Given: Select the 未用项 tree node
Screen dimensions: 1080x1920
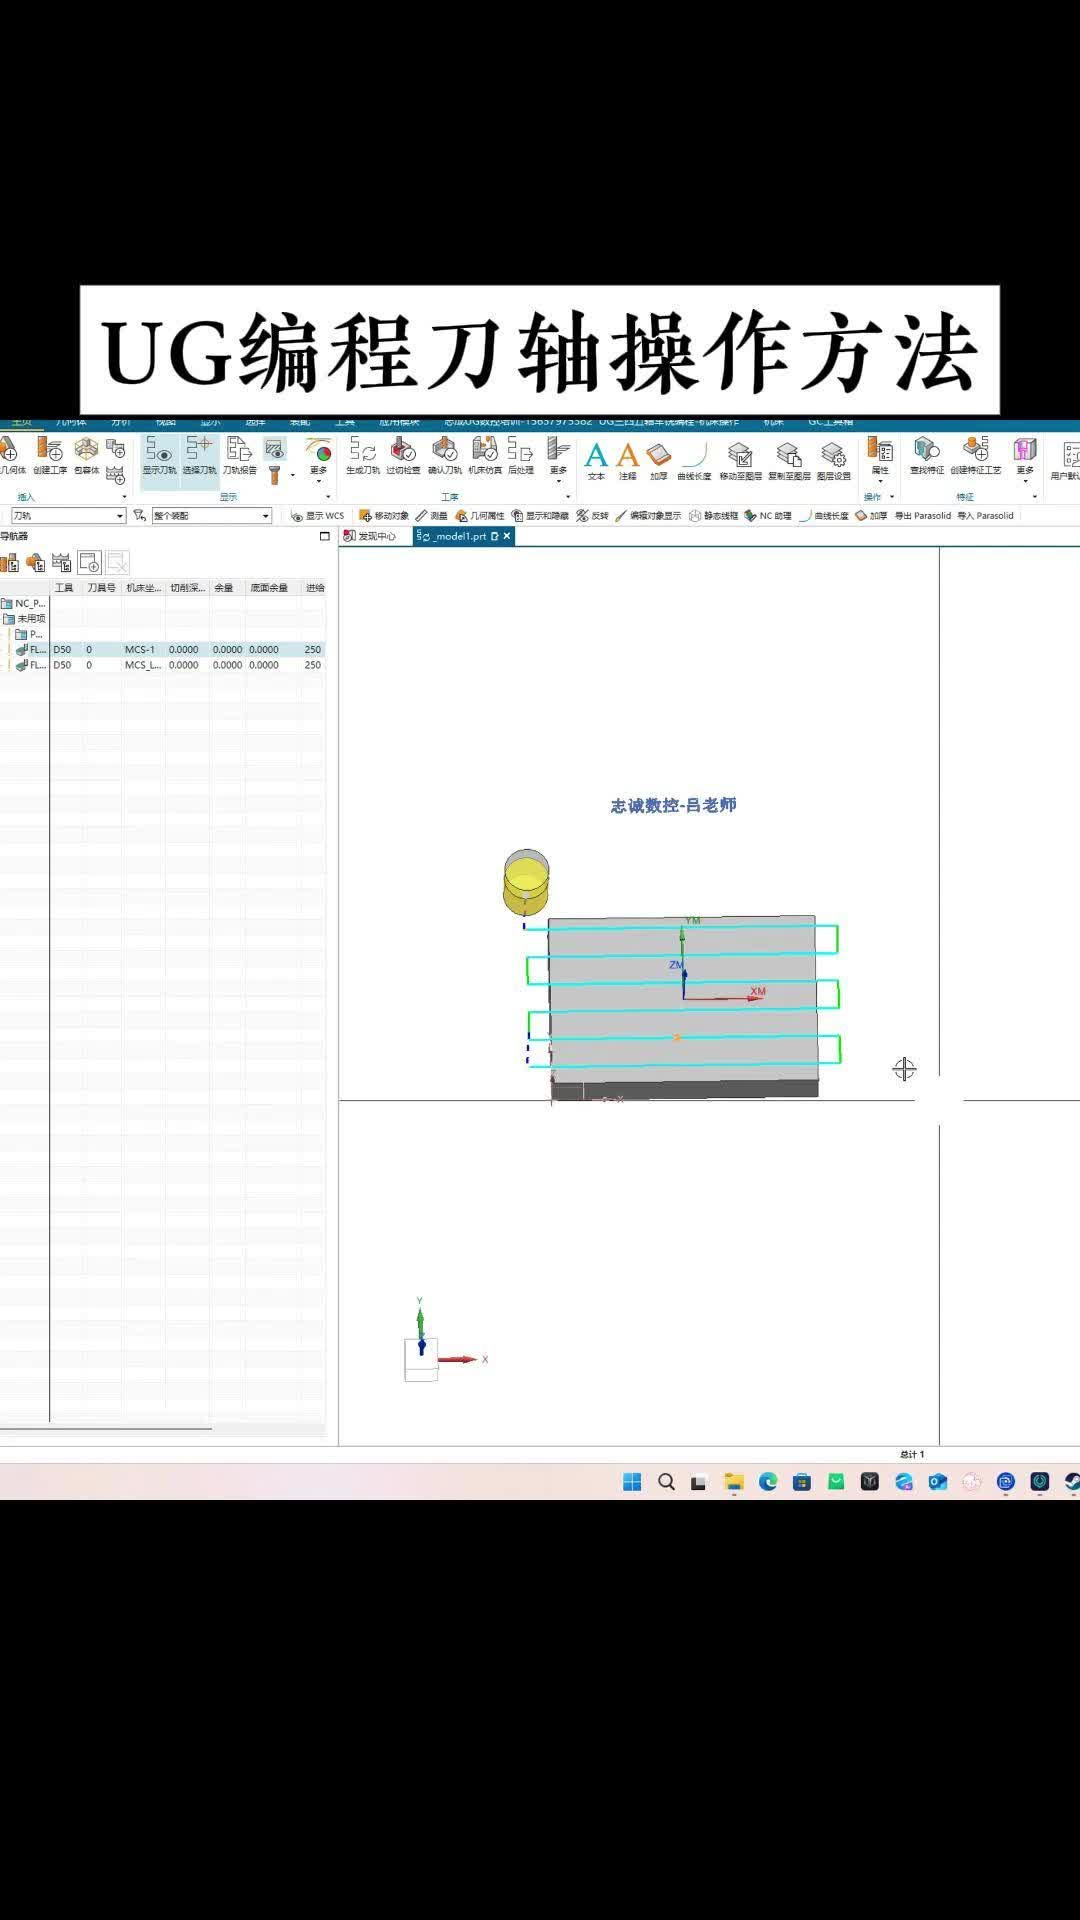Looking at the screenshot, I should (26, 619).
